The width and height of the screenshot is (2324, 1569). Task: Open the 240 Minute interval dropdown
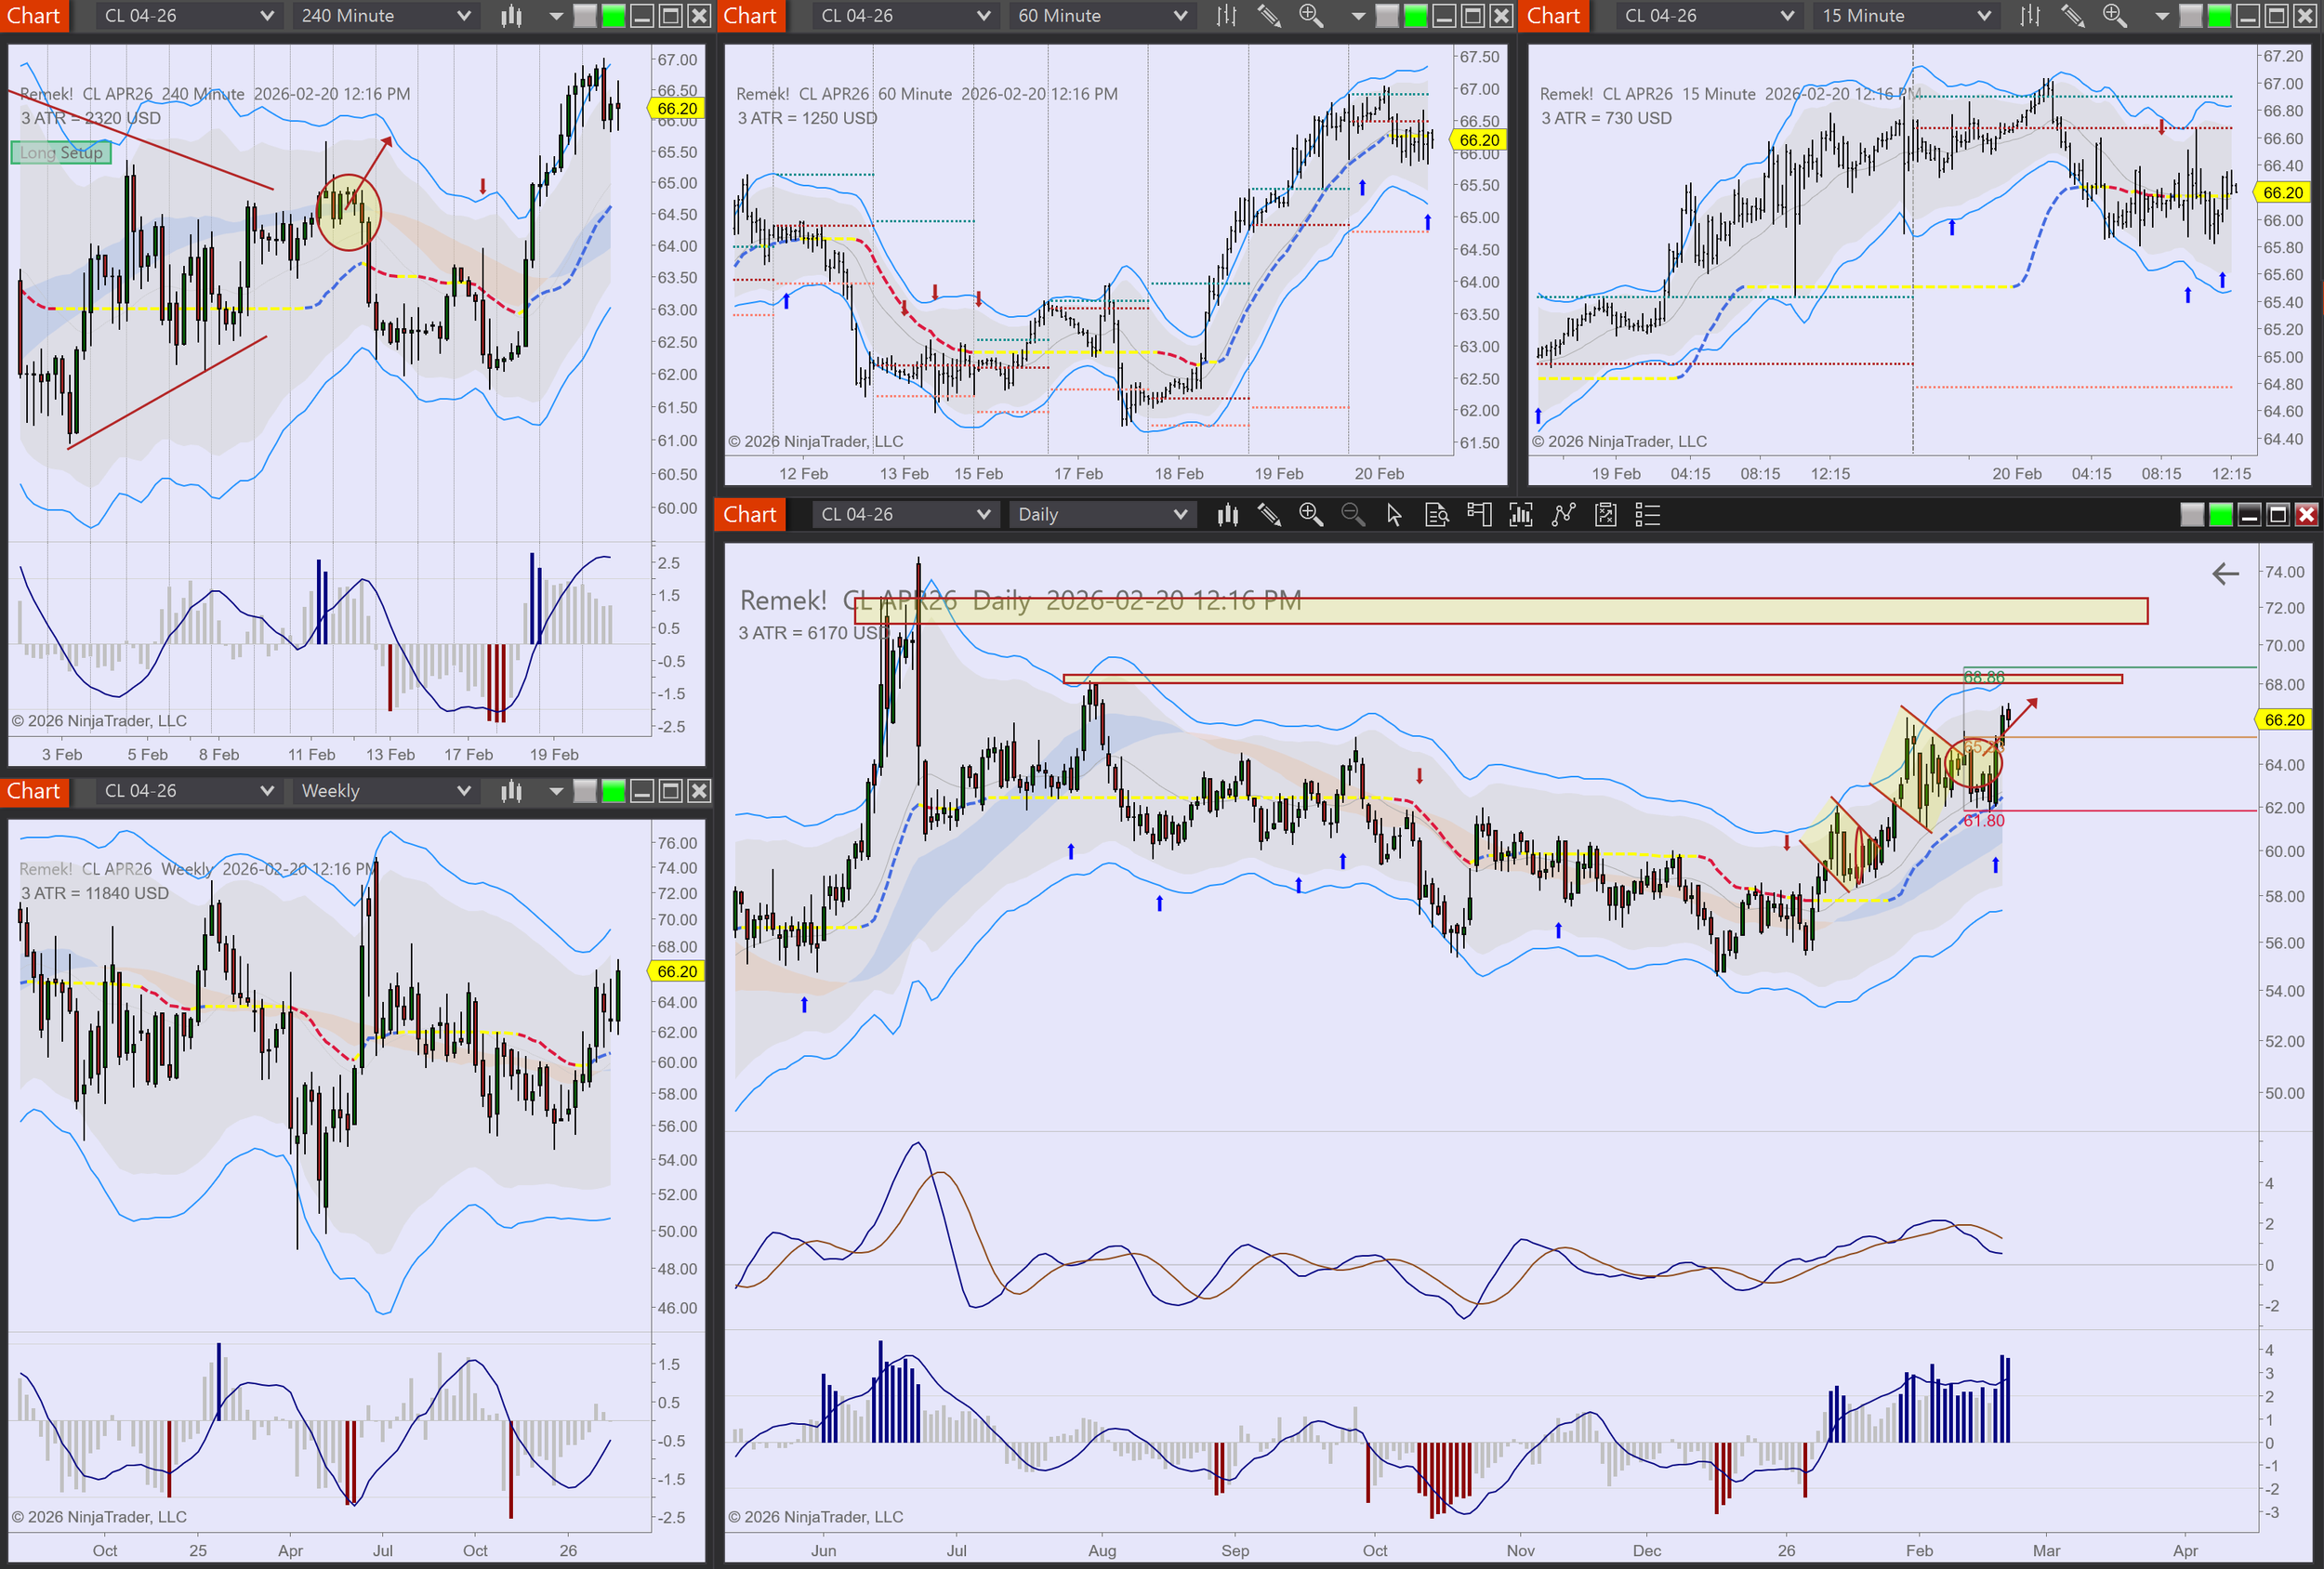pyautogui.click(x=385, y=16)
